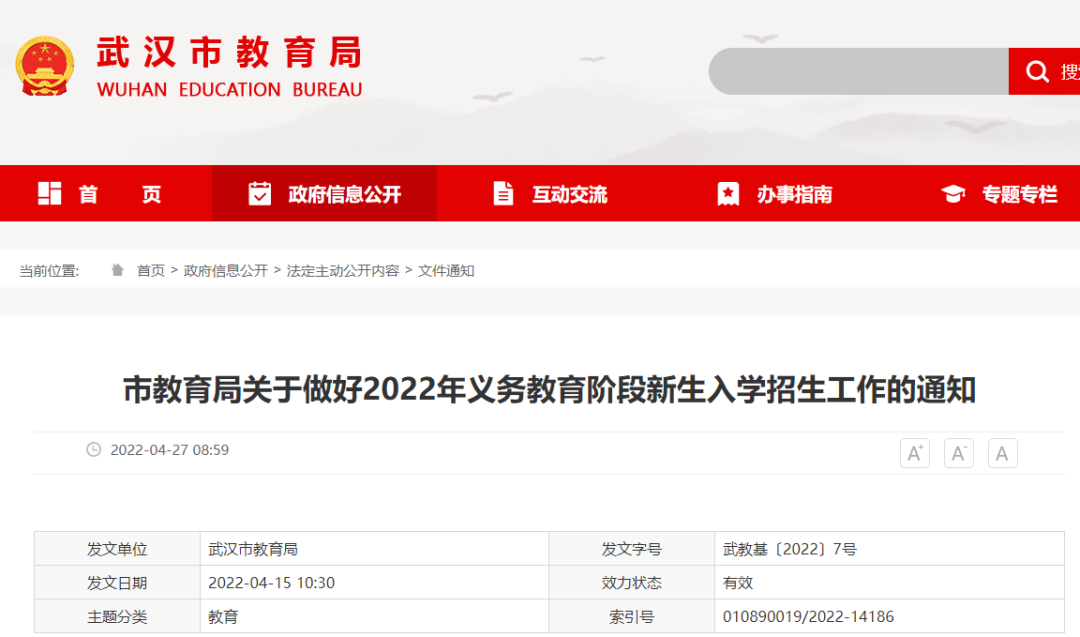
Task: Click breadcrumb link 文件通知
Action: click(446, 271)
